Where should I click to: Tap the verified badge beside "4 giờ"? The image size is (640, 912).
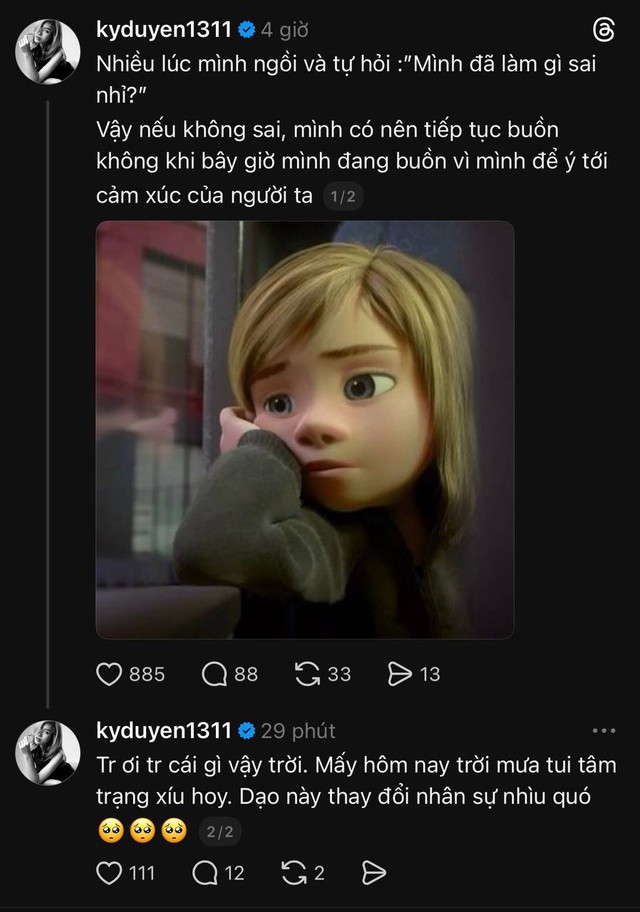[246, 30]
